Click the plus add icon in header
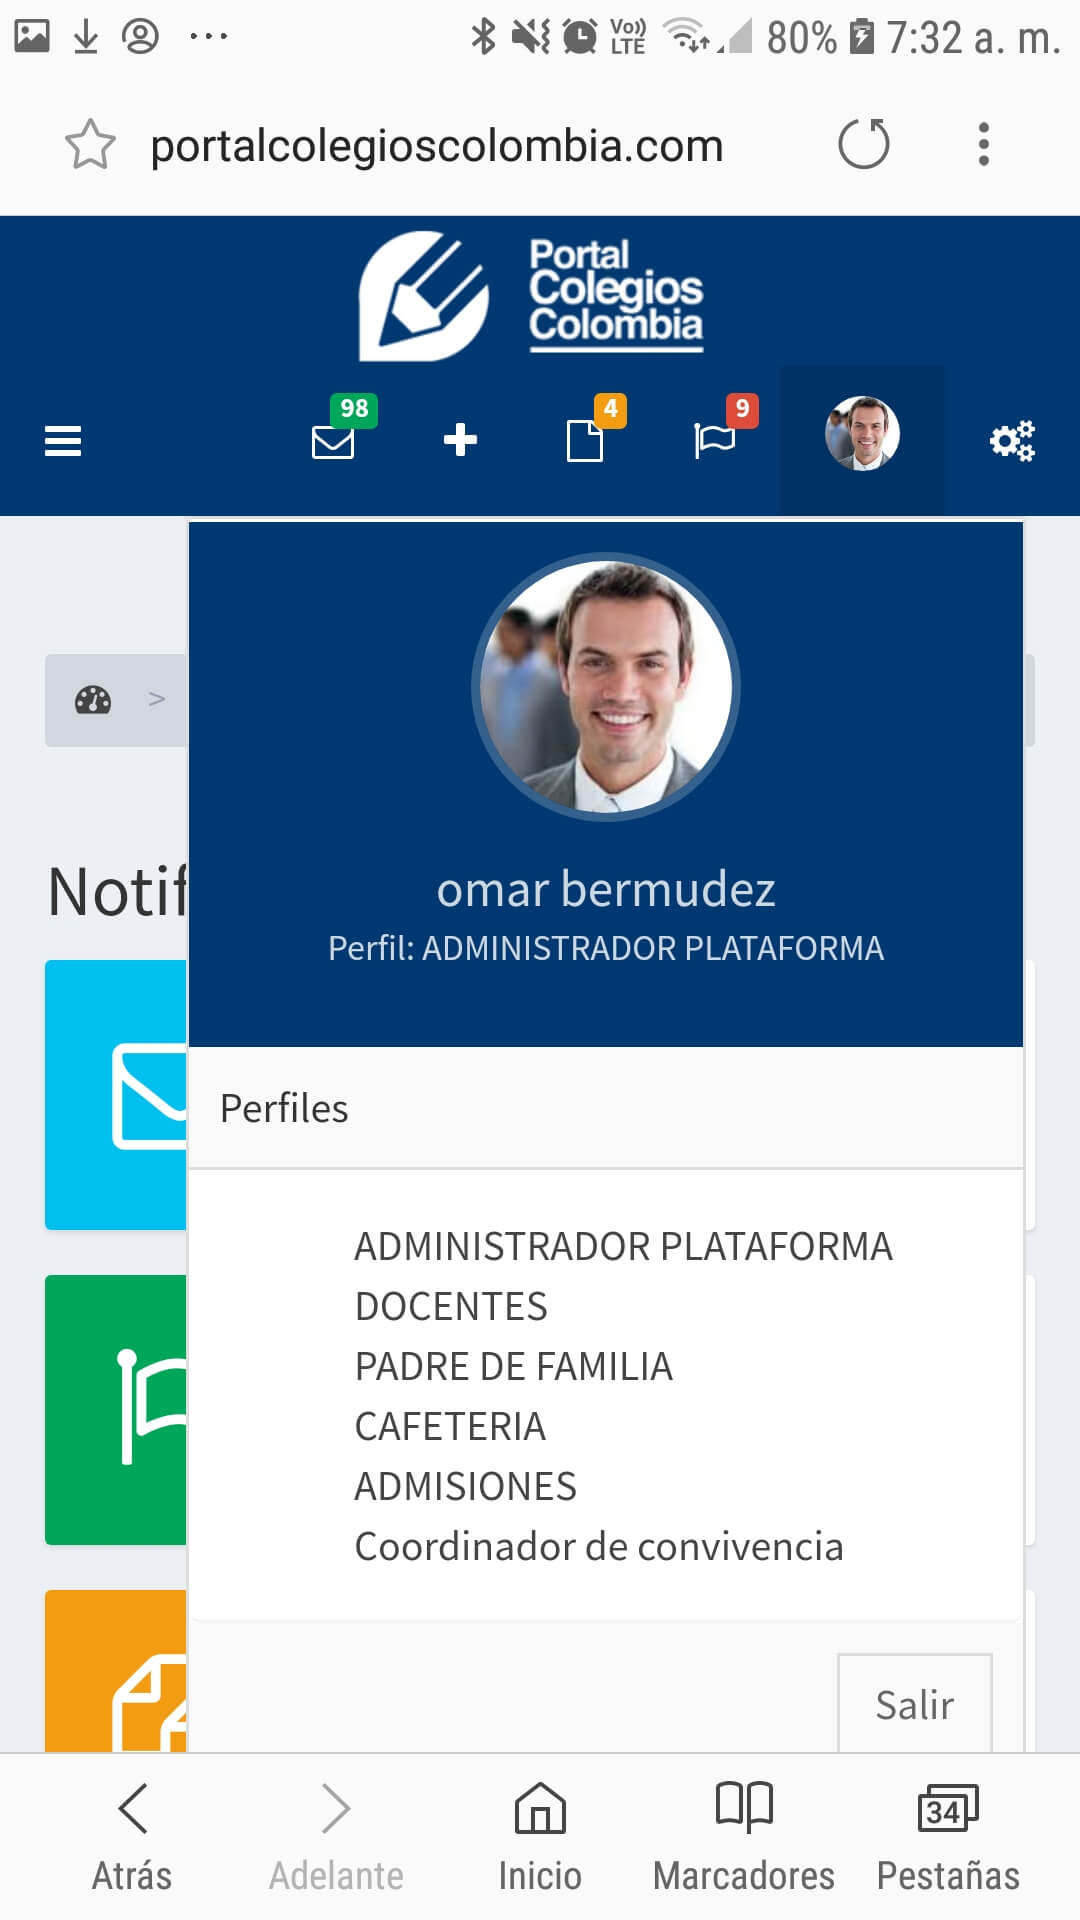 coord(460,440)
